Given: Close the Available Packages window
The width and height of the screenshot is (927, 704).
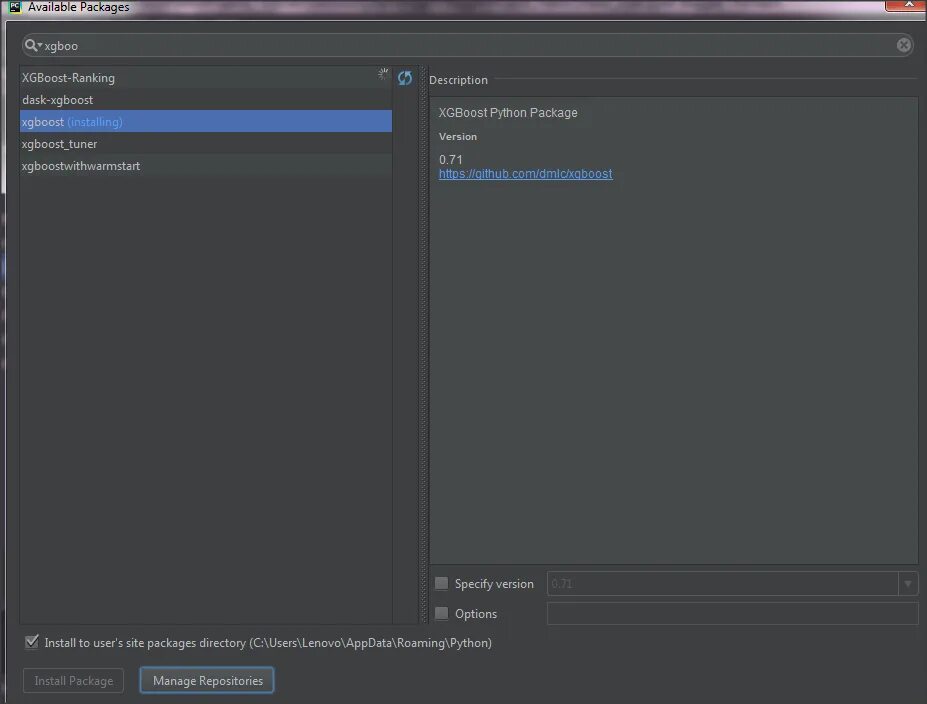Looking at the screenshot, I should tap(906, 5).
